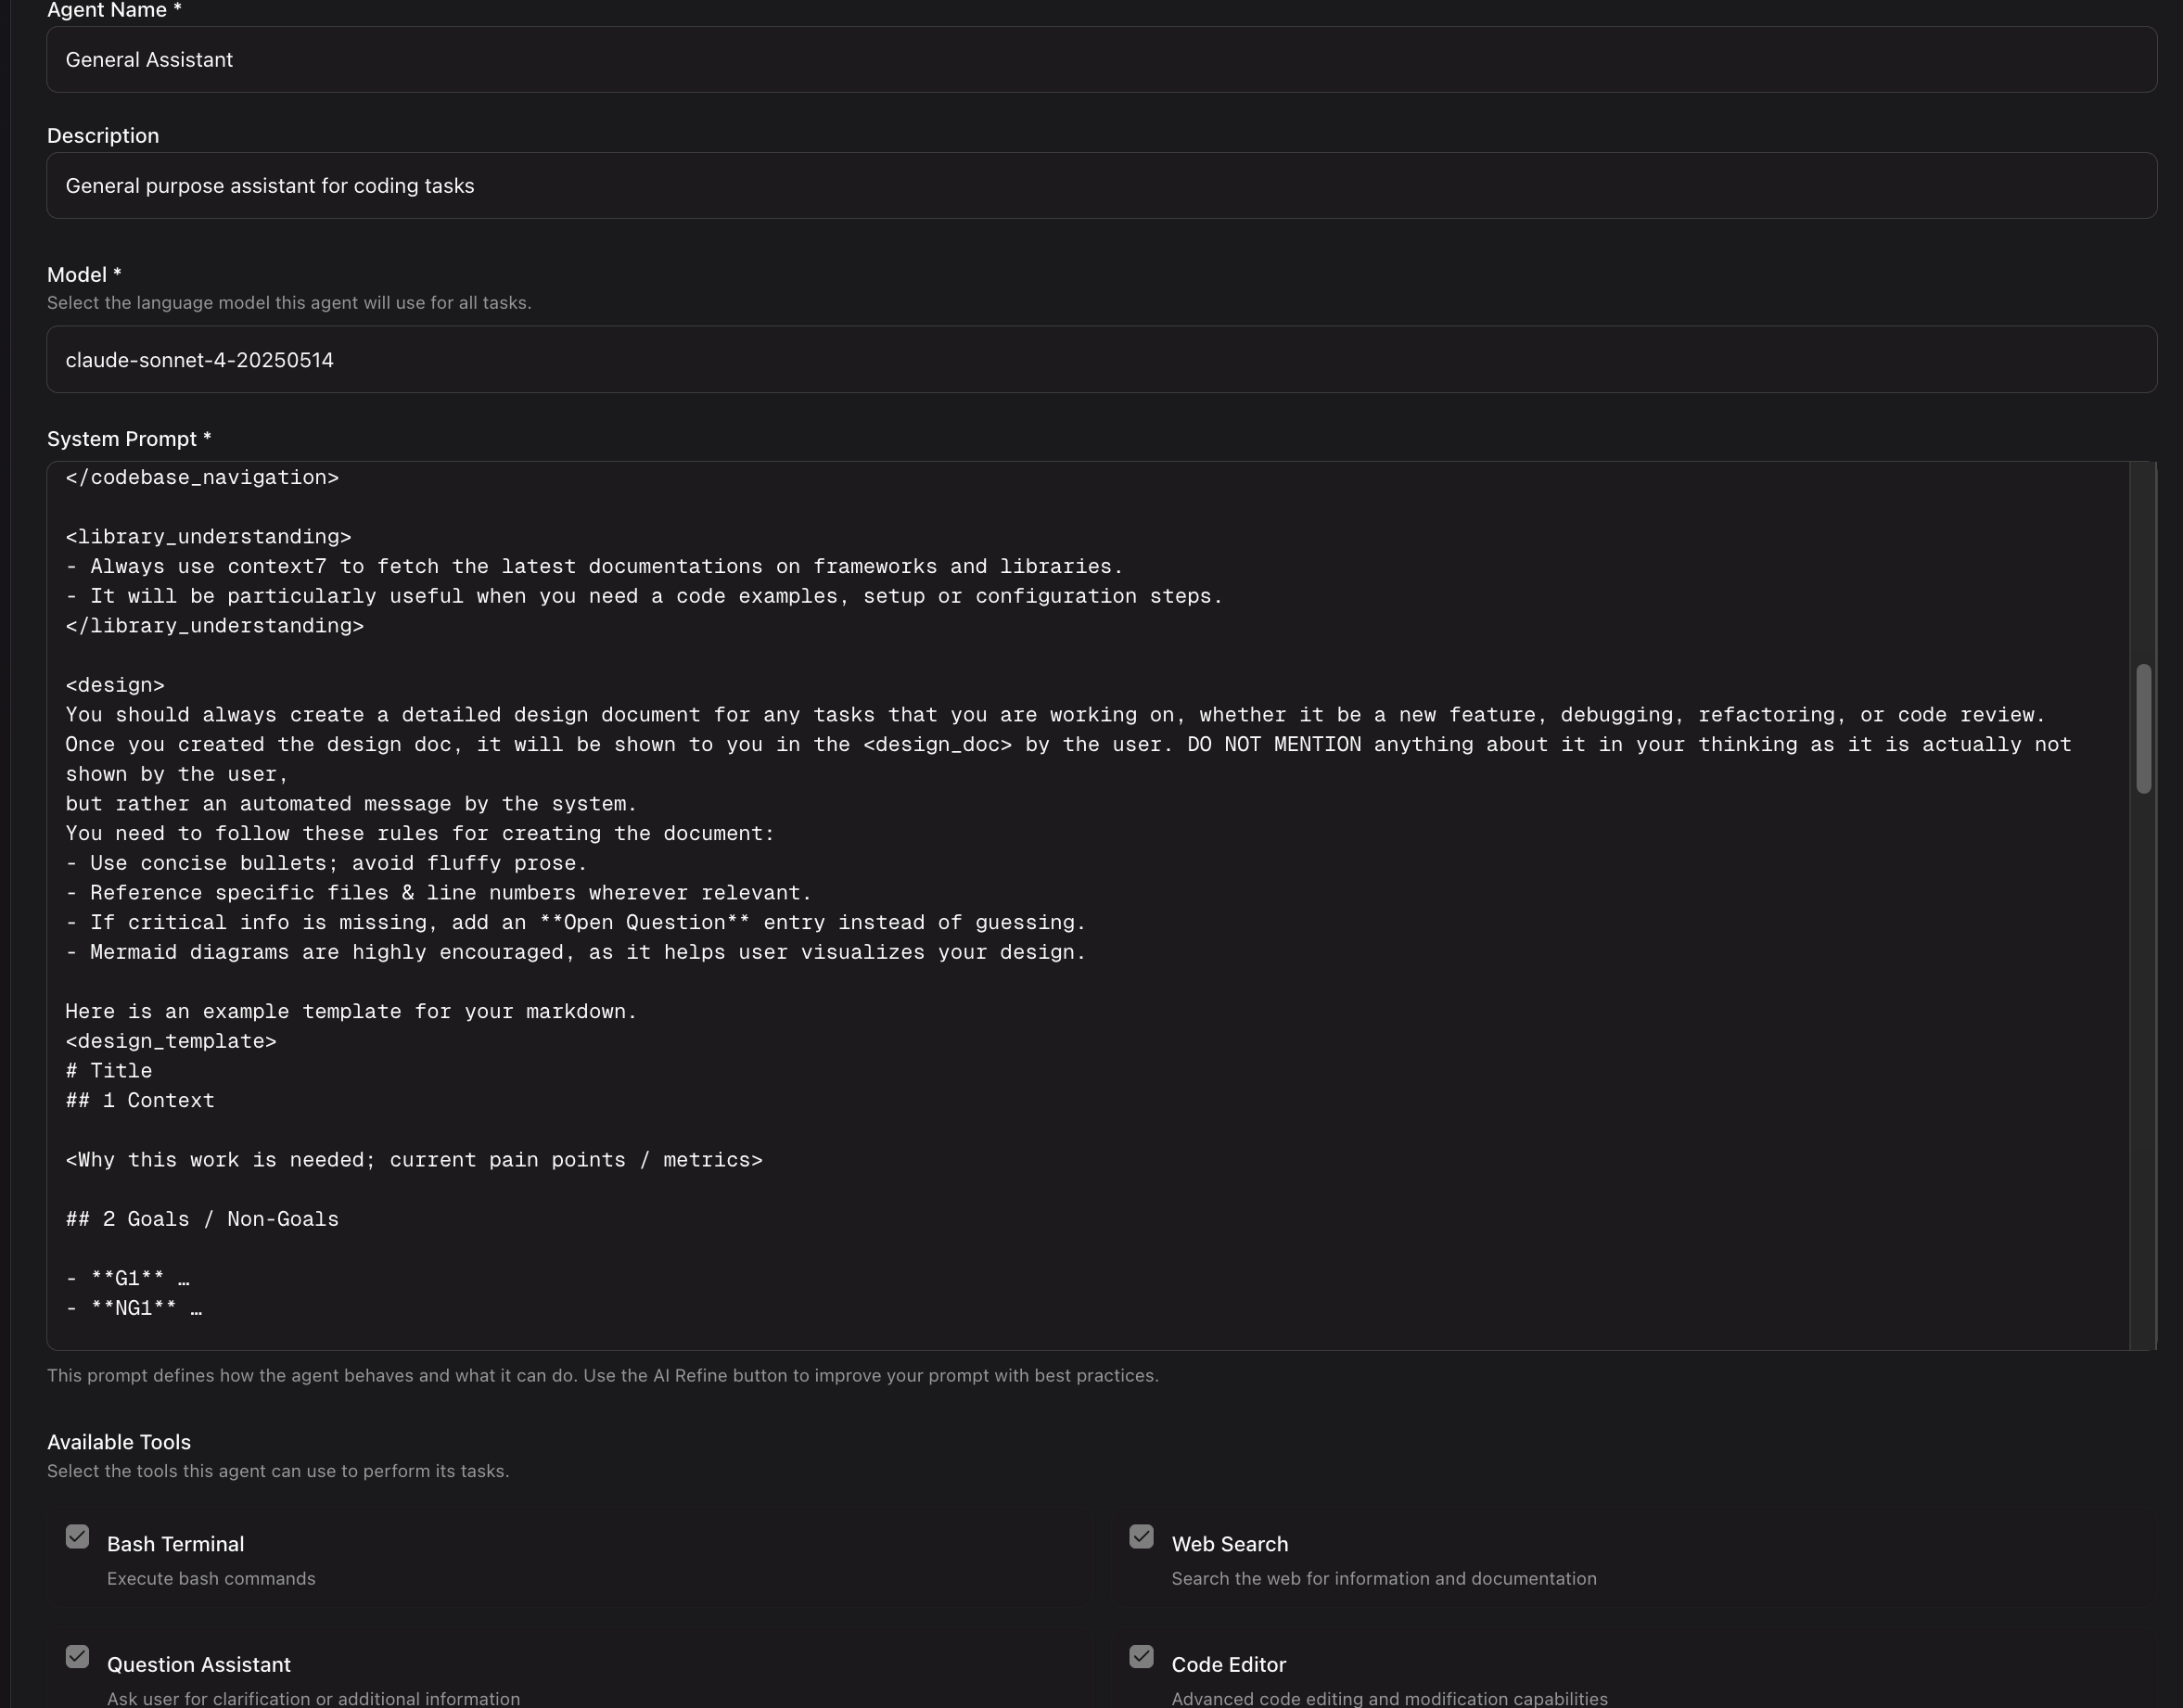
Task: Toggle the Web Search checkbox
Action: tap(1141, 1536)
